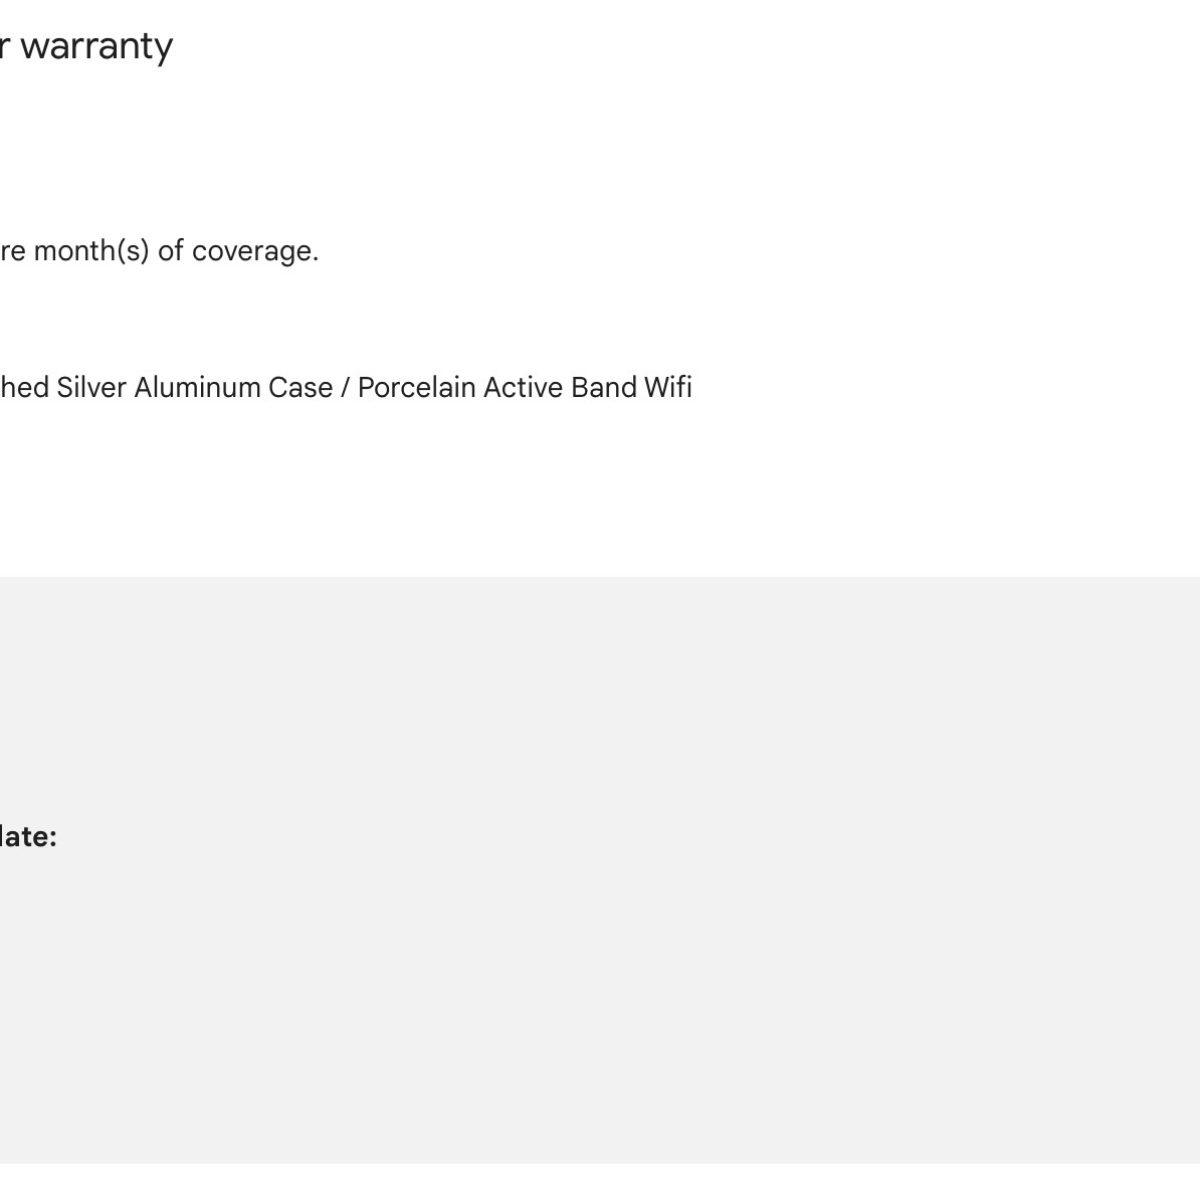Click the word "Aluminum"
The height and width of the screenshot is (1200, 1200).
coord(197,388)
